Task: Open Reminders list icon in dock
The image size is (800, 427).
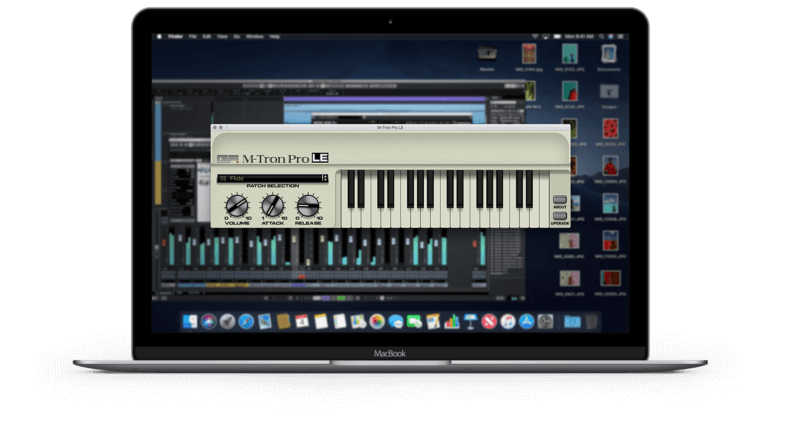Action: pyautogui.click(x=339, y=322)
